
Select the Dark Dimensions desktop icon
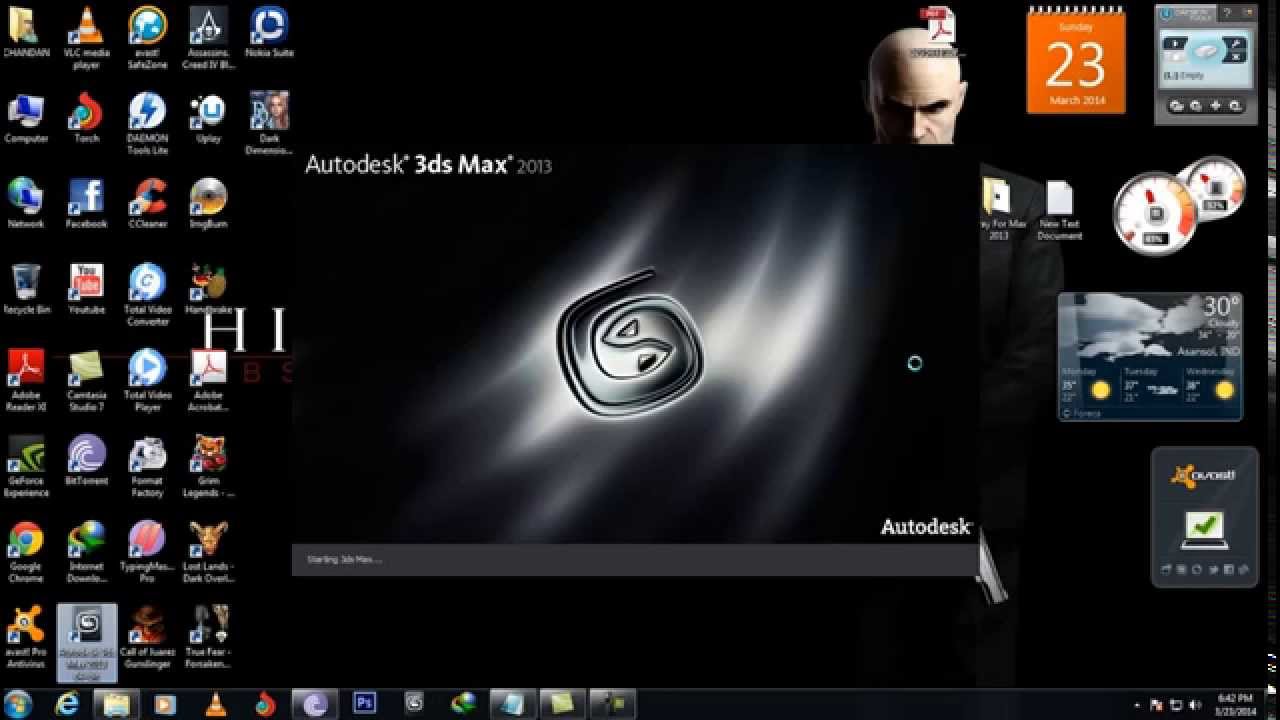tap(269, 124)
